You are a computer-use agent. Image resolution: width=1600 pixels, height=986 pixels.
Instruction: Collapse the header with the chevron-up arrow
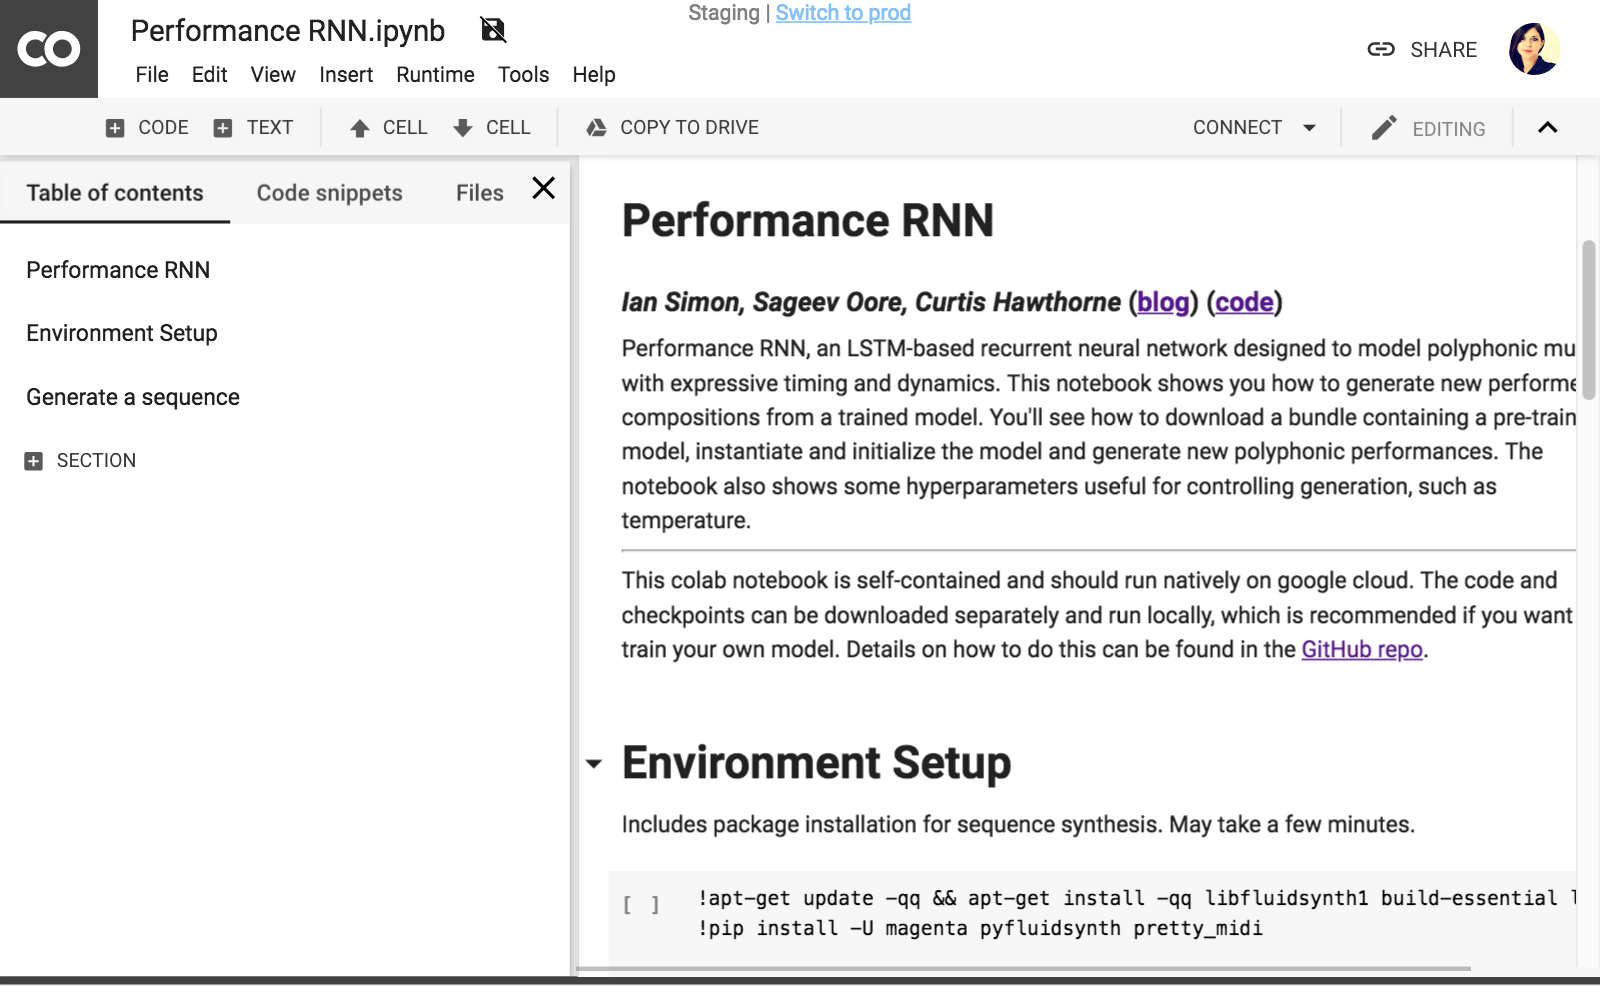point(1547,128)
